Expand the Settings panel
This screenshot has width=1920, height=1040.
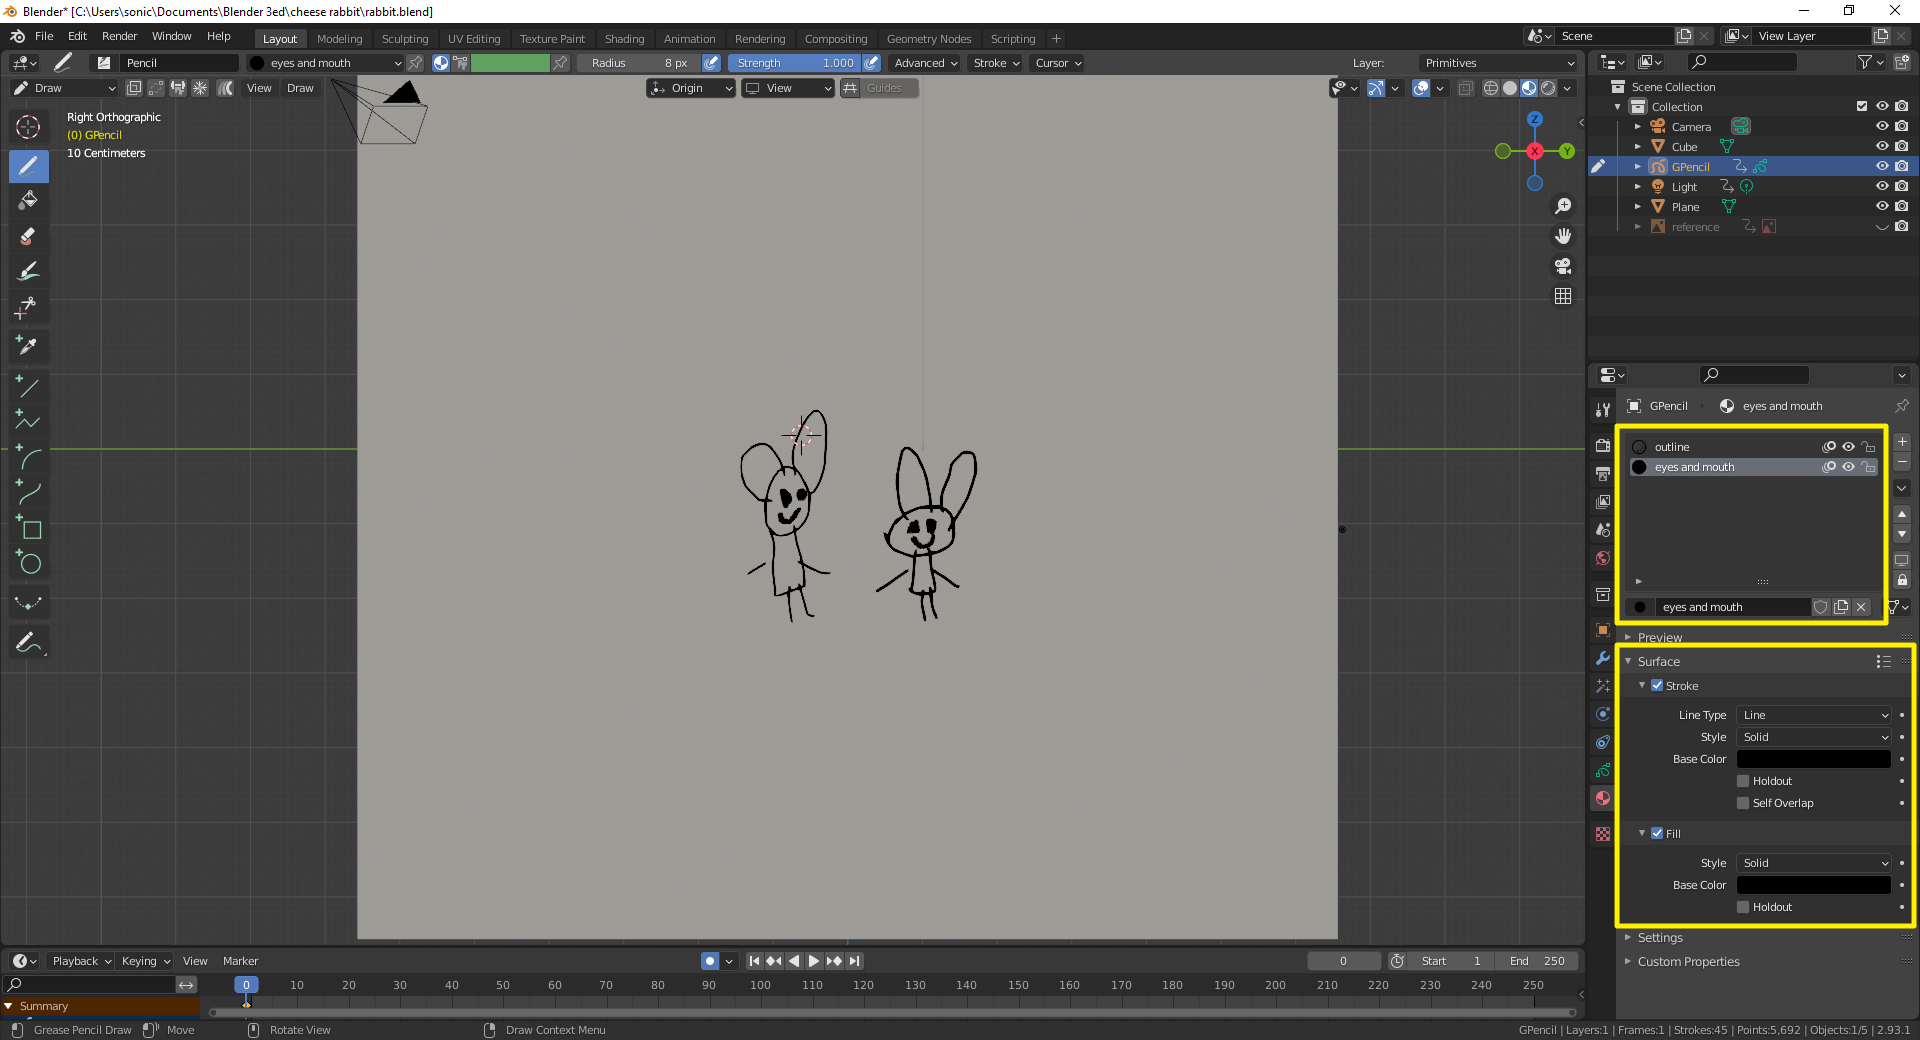pyautogui.click(x=1660, y=938)
